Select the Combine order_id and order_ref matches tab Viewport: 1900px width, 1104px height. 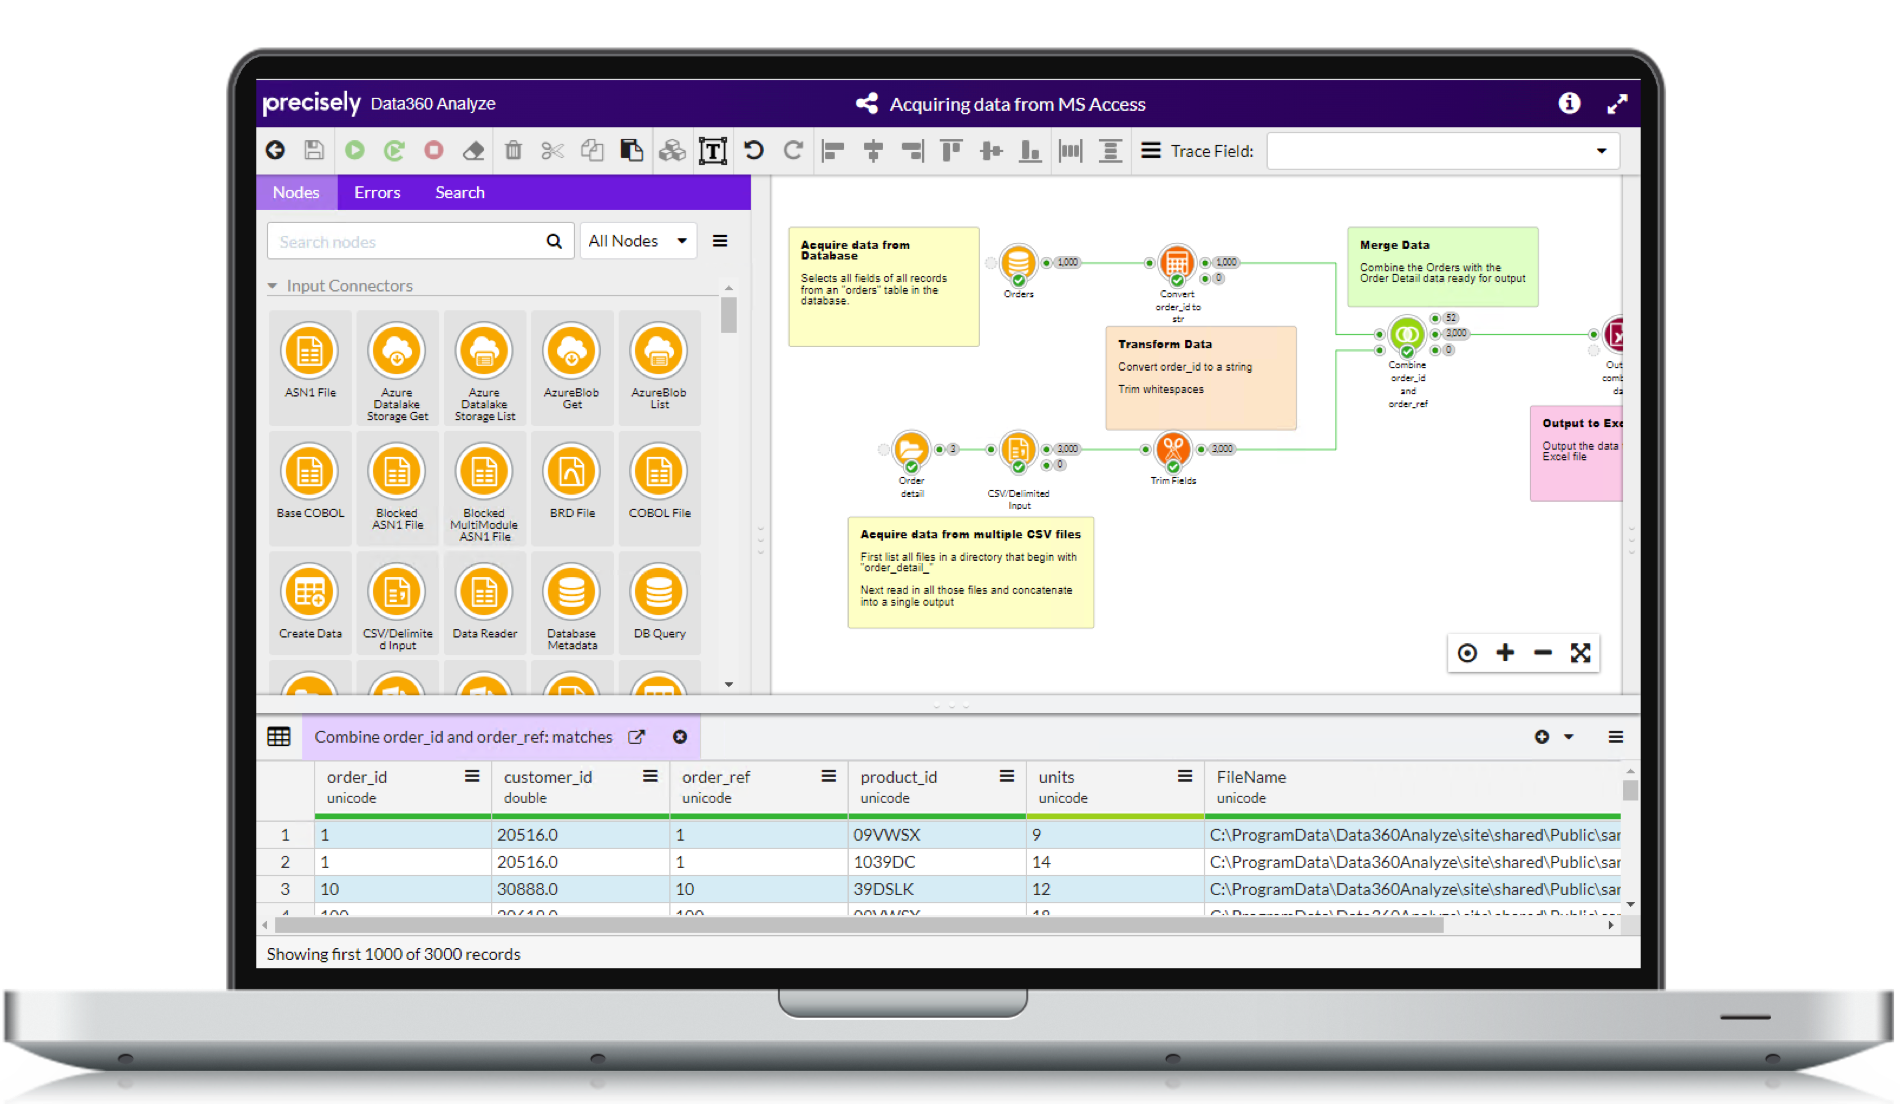click(463, 737)
